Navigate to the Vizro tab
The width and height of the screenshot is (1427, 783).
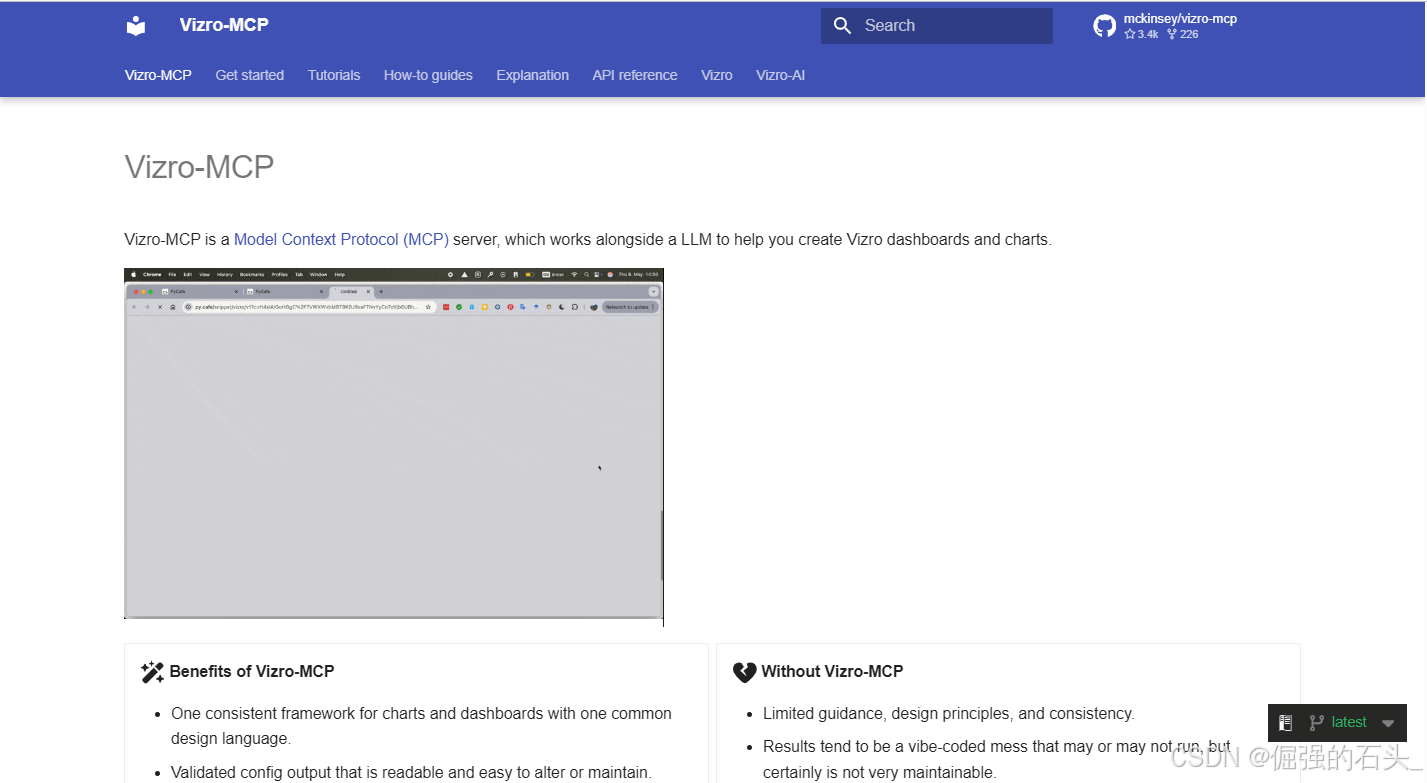[x=717, y=75]
